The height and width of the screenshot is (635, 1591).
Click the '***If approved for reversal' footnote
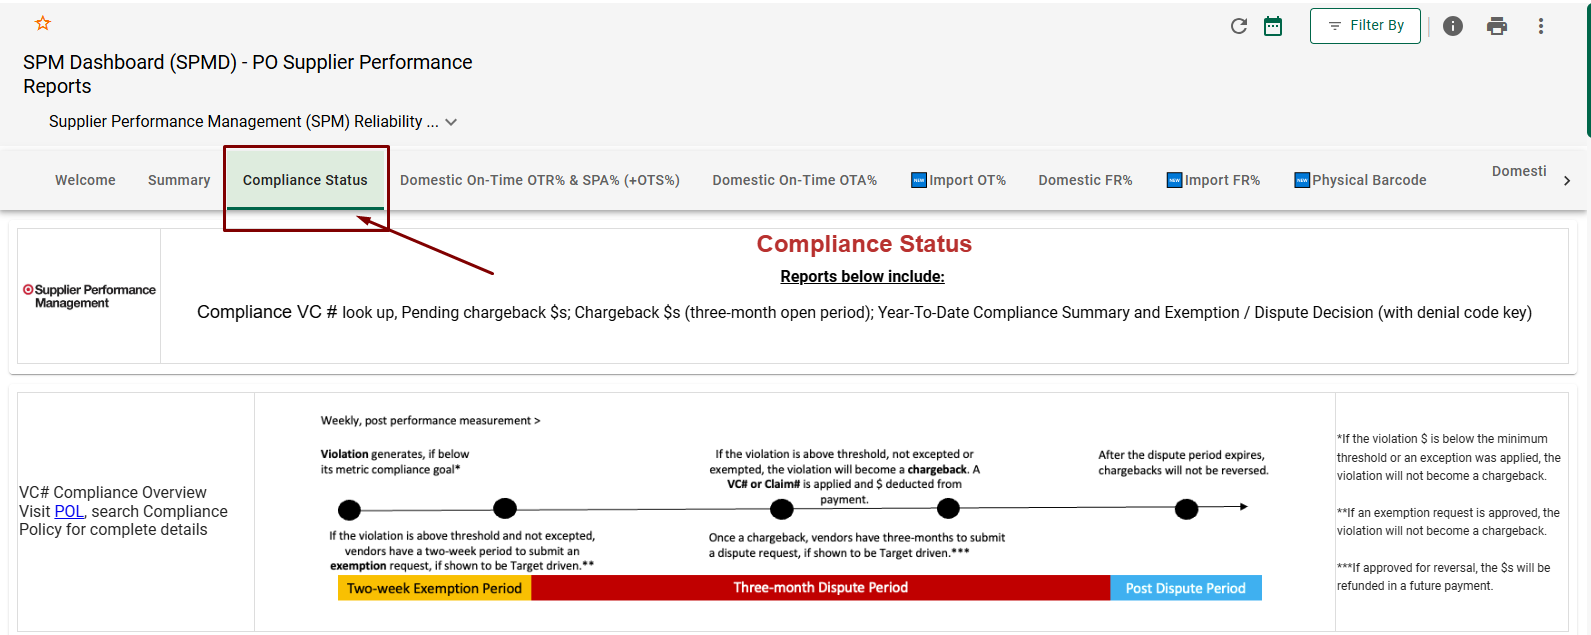pyautogui.click(x=1443, y=577)
